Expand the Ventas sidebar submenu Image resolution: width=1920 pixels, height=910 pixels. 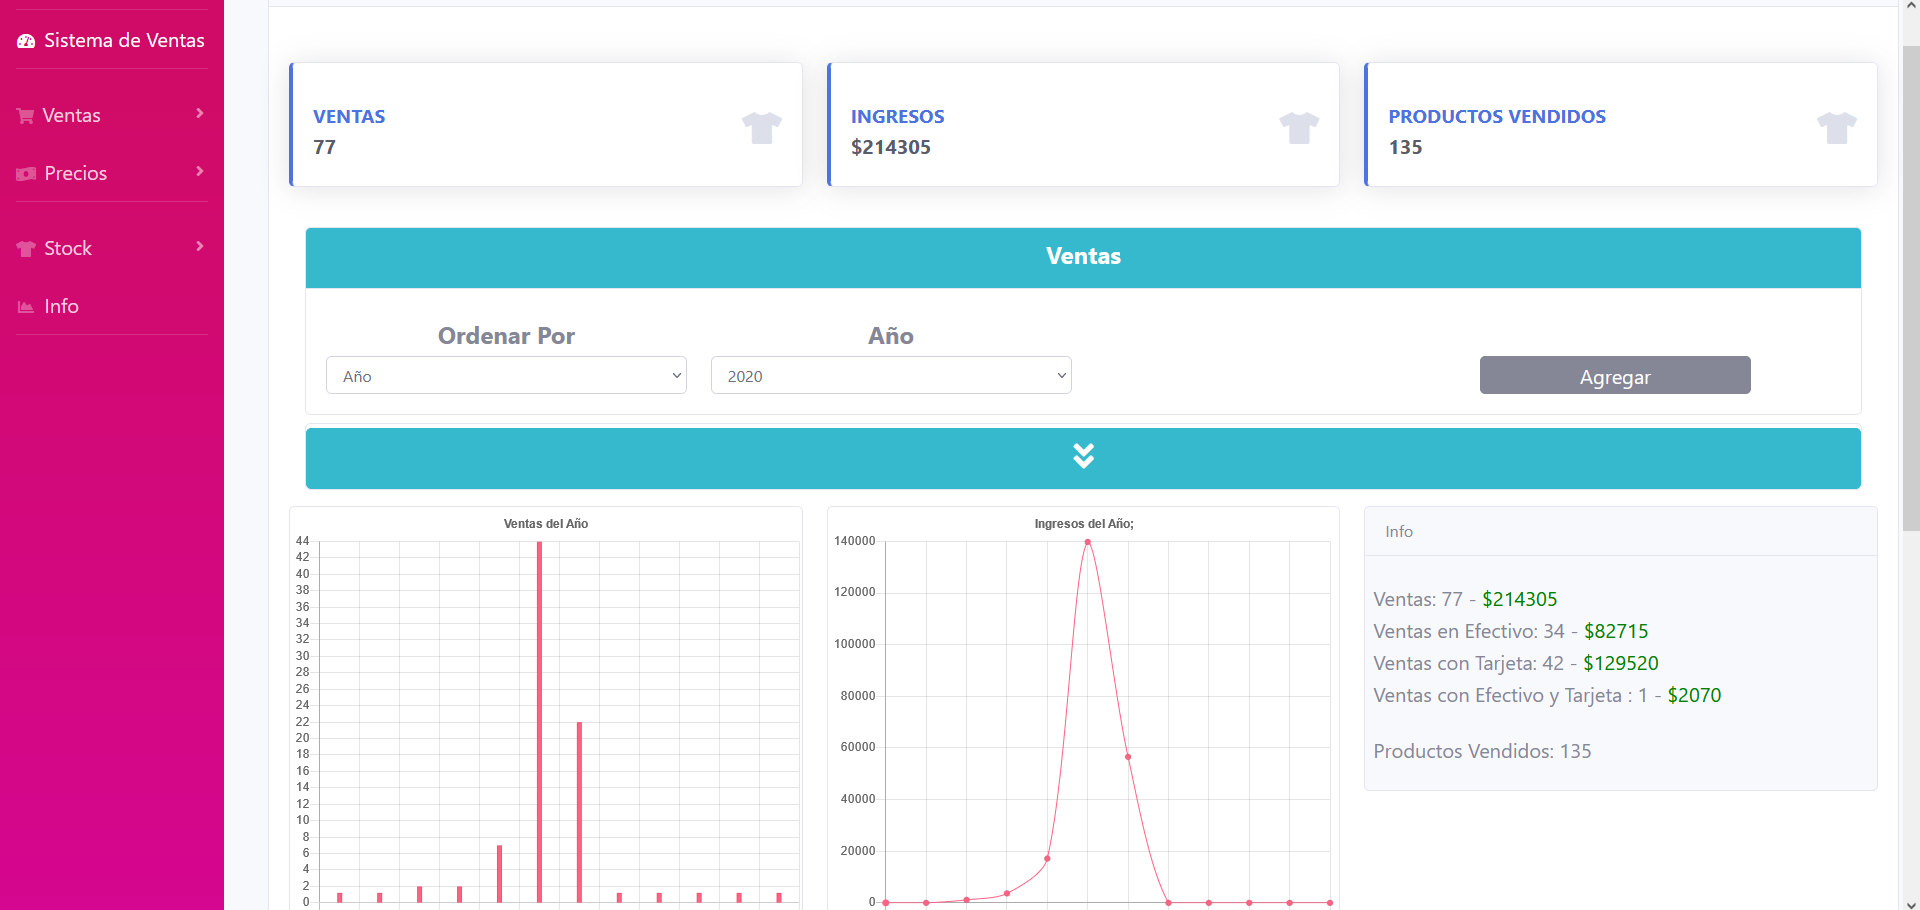(x=199, y=113)
